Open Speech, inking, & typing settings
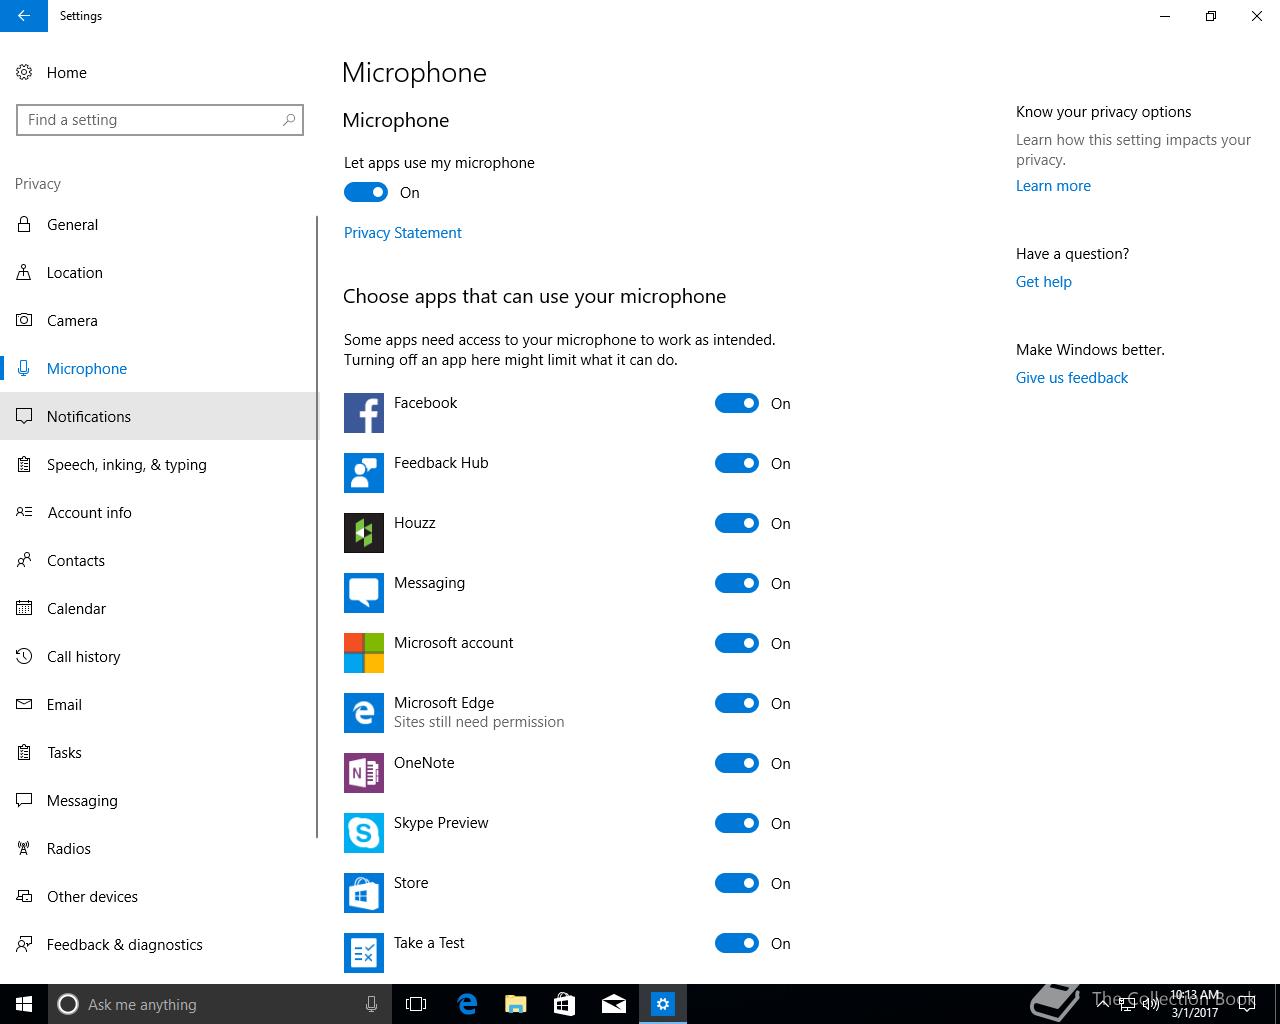The image size is (1280, 1024). click(x=158, y=464)
